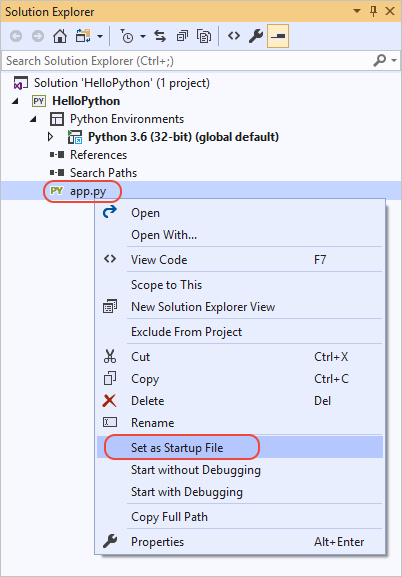
Task: Open the solution views switcher icon
Action: pyautogui.click(x=84, y=36)
